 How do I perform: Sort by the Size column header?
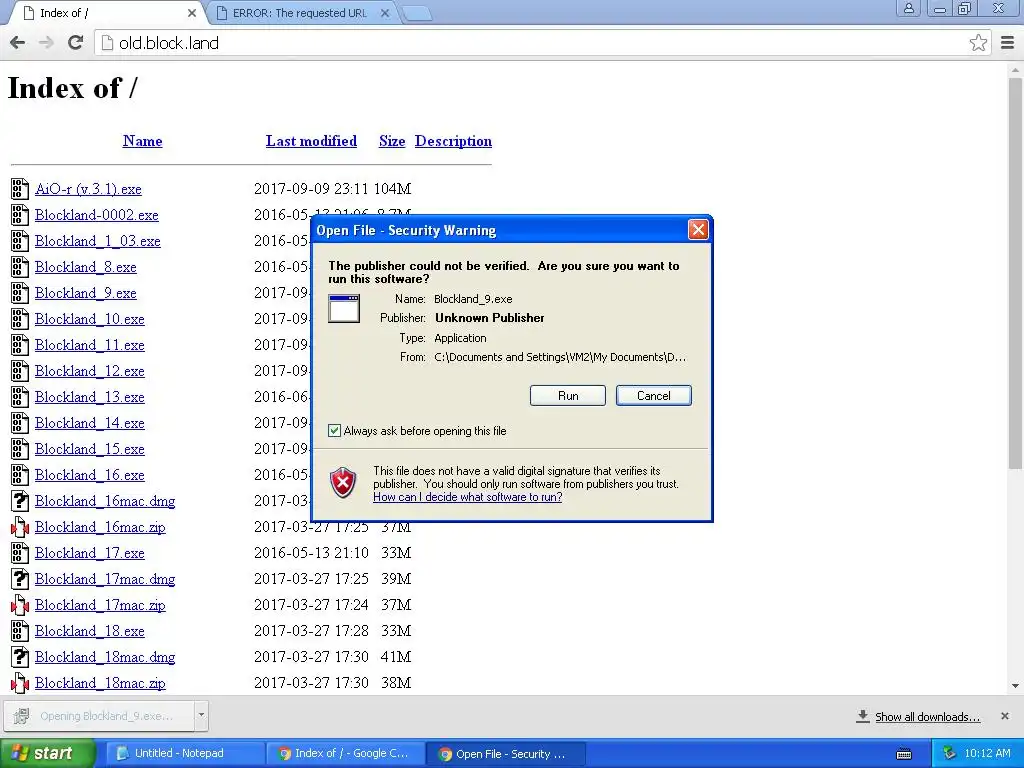coord(392,141)
